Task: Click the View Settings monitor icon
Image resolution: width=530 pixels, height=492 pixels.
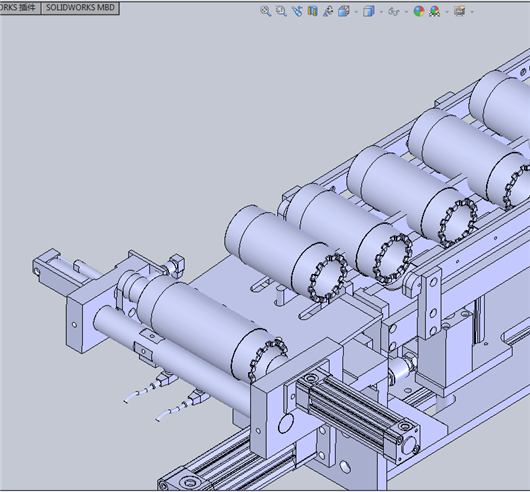Action: (x=460, y=11)
